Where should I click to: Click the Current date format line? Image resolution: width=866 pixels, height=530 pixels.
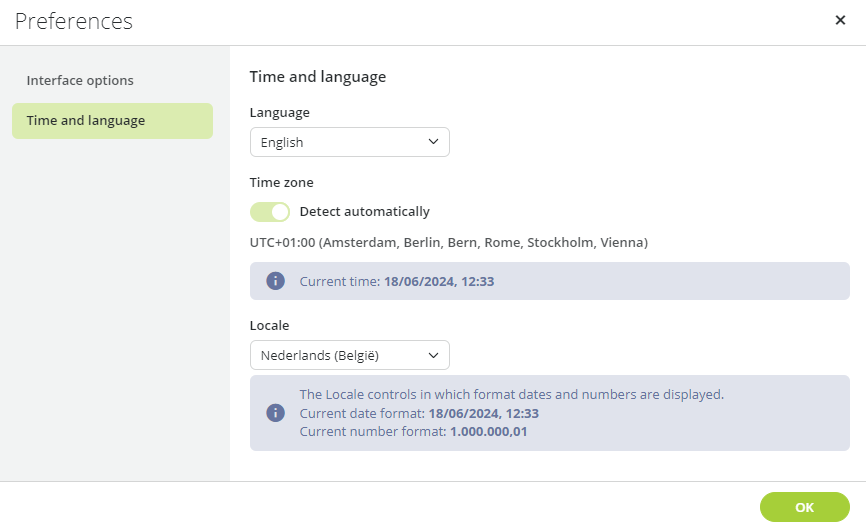pyautogui.click(x=419, y=414)
